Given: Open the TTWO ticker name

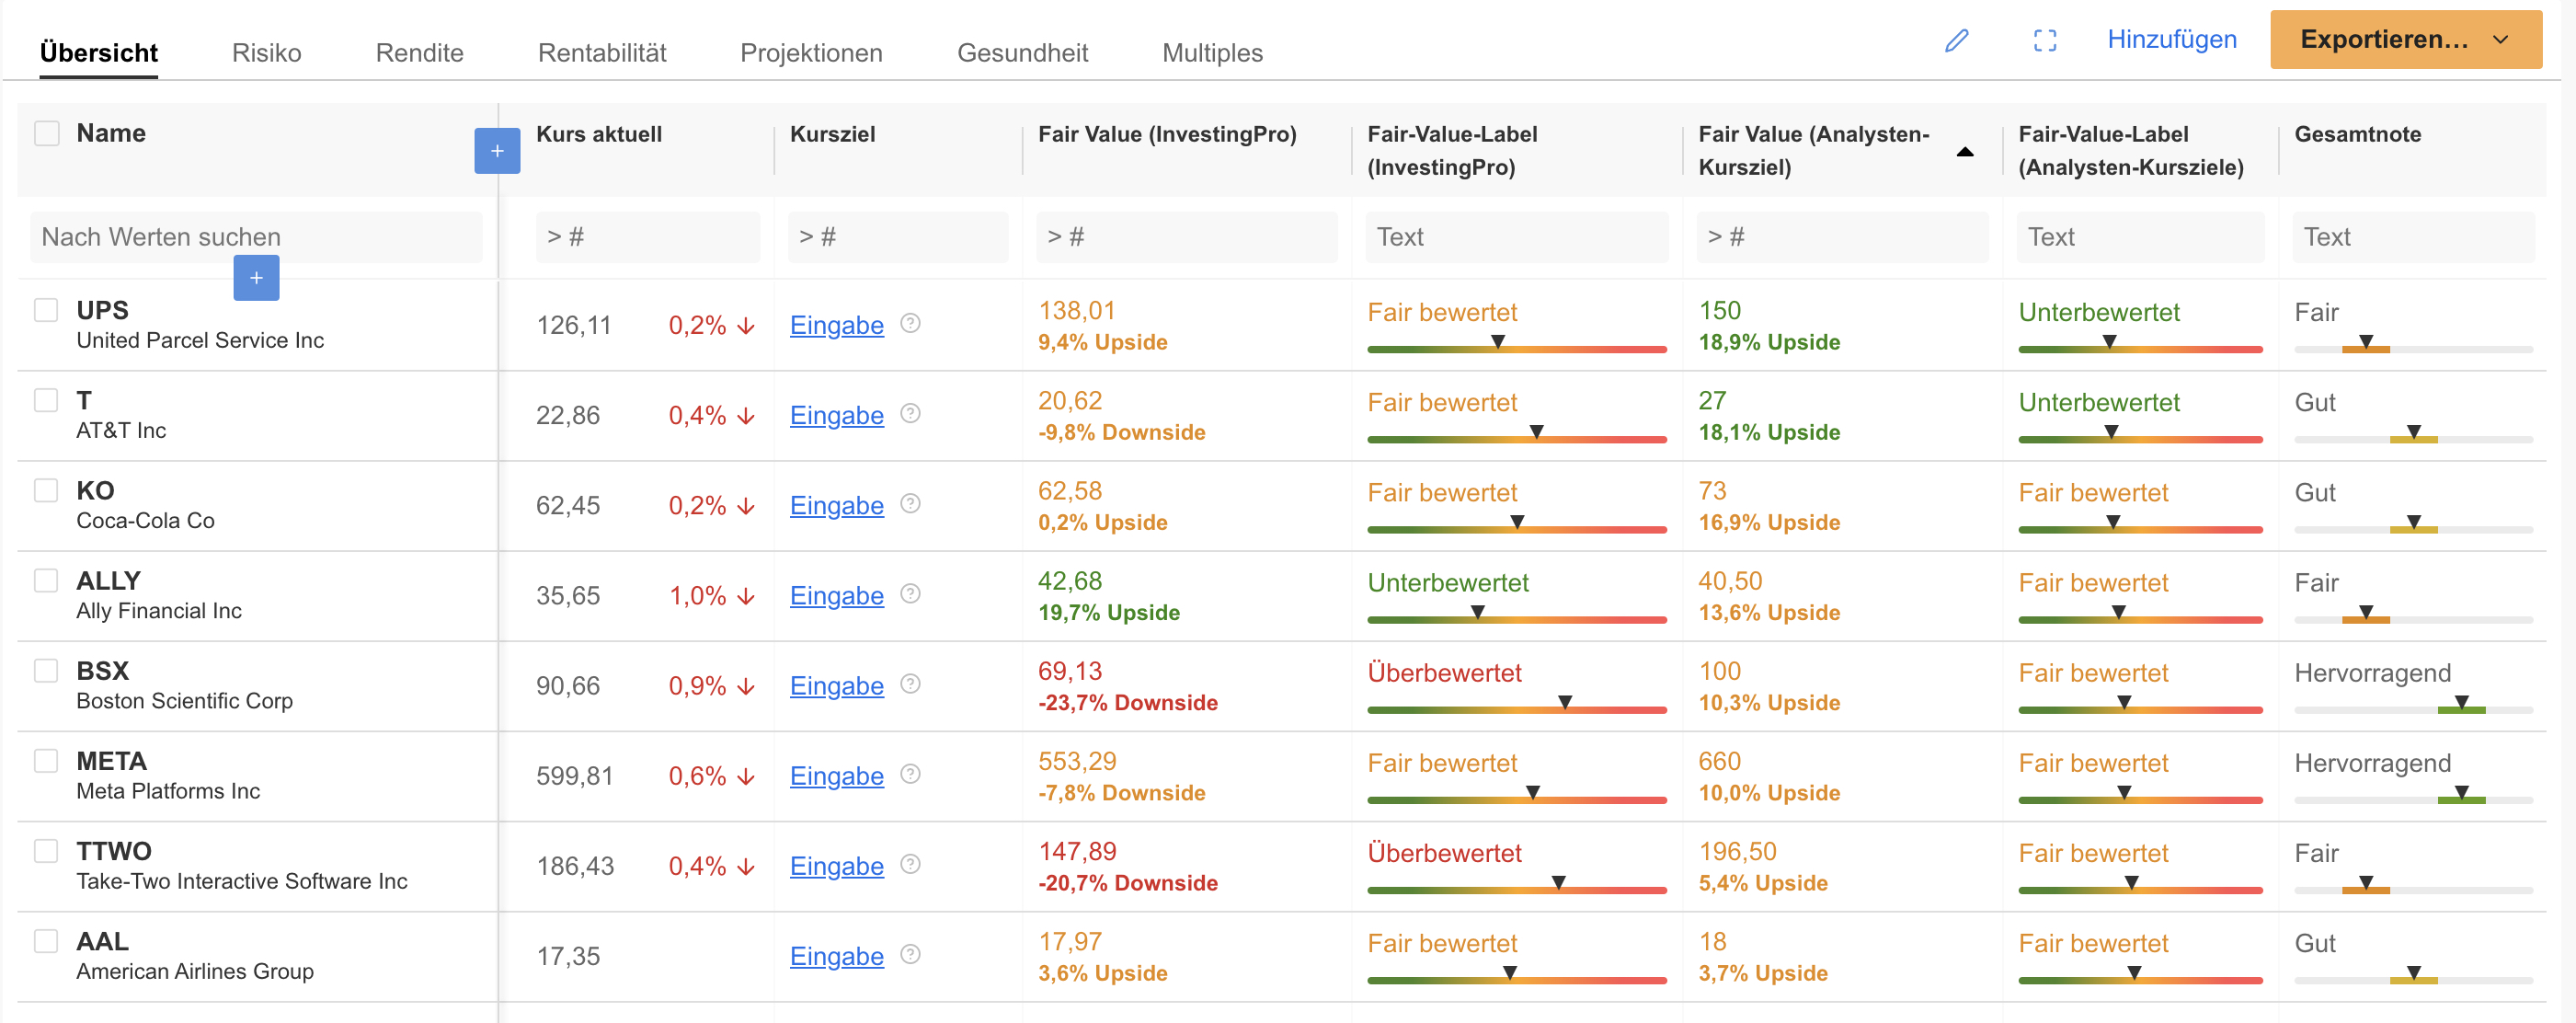Looking at the screenshot, I should (114, 851).
